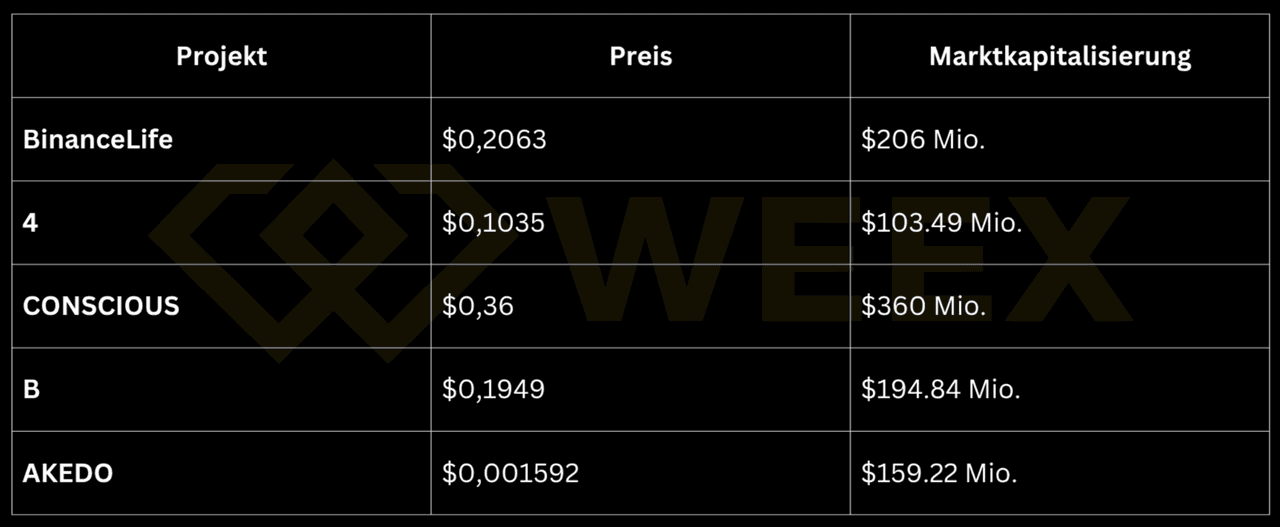Click the Projekt column header
1280x527 pixels.
pos(221,56)
